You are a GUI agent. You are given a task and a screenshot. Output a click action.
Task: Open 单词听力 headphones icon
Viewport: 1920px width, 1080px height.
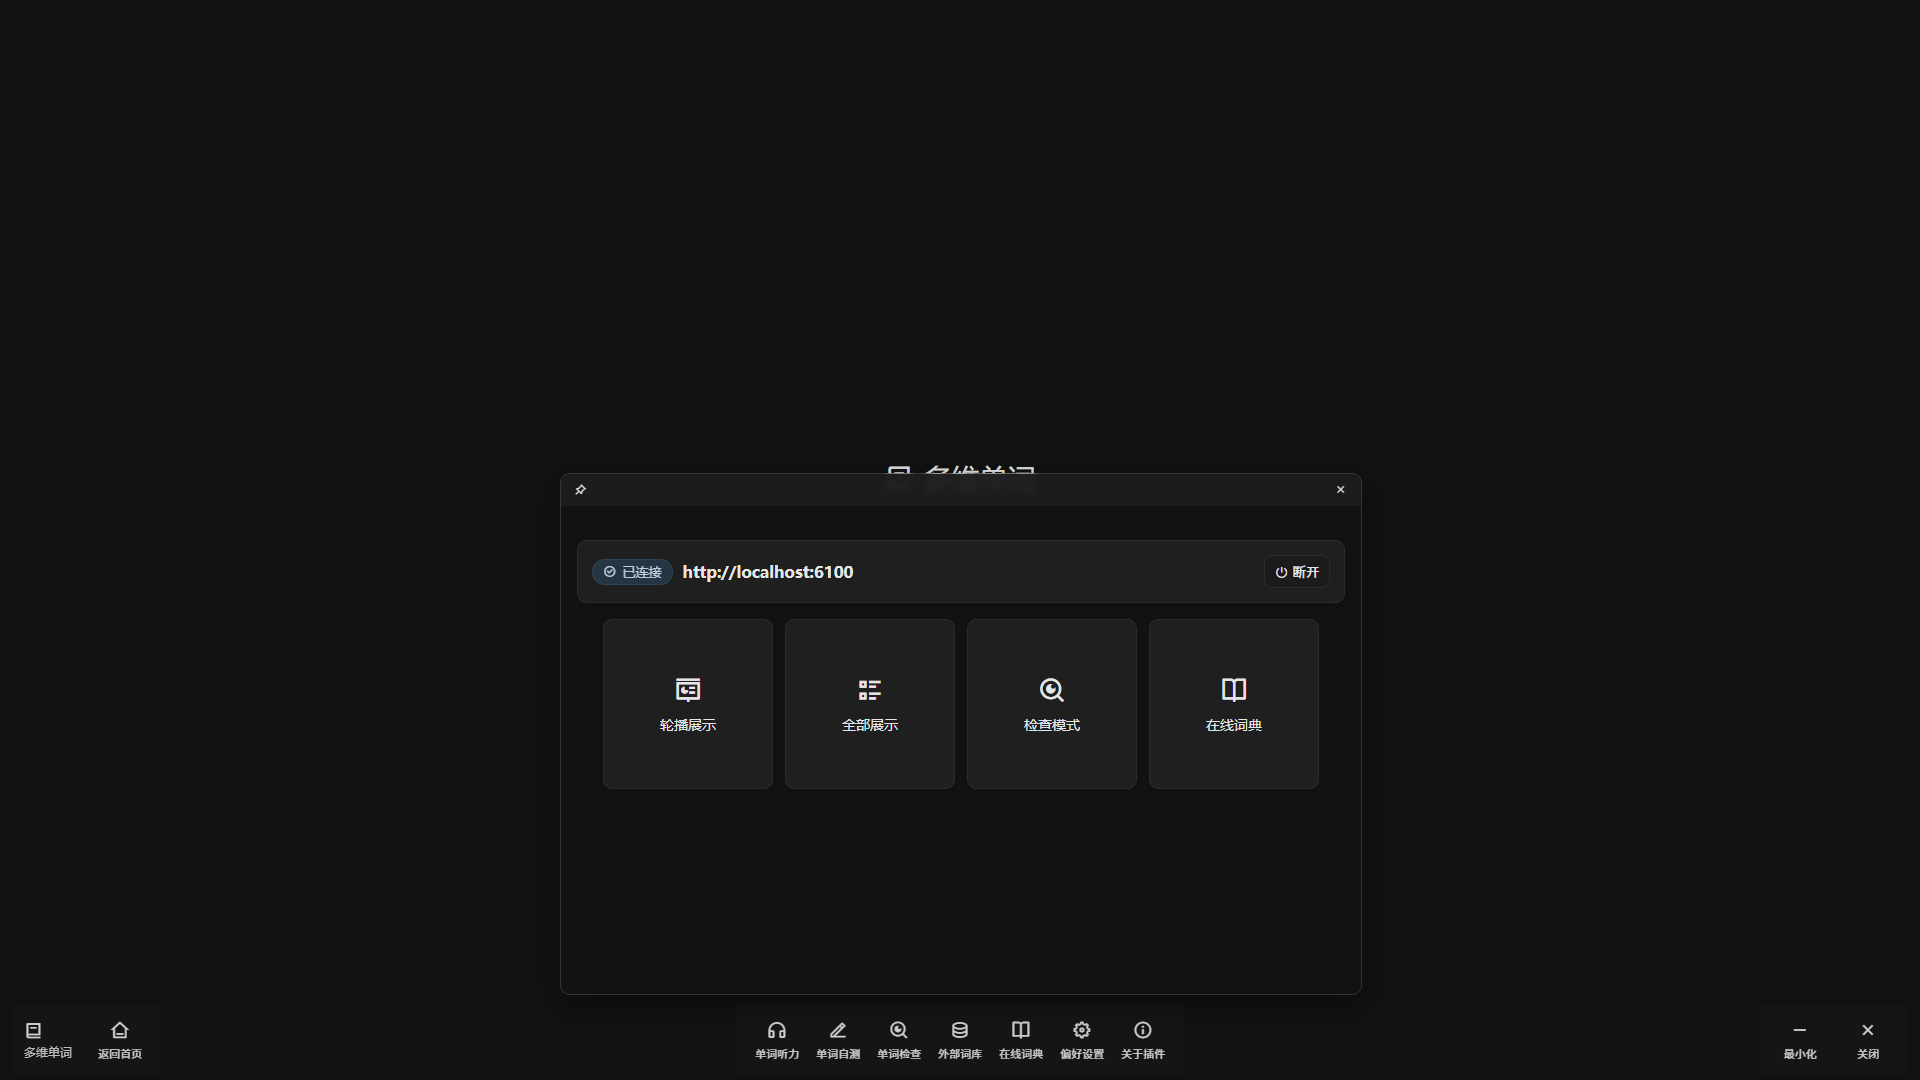(x=777, y=1039)
